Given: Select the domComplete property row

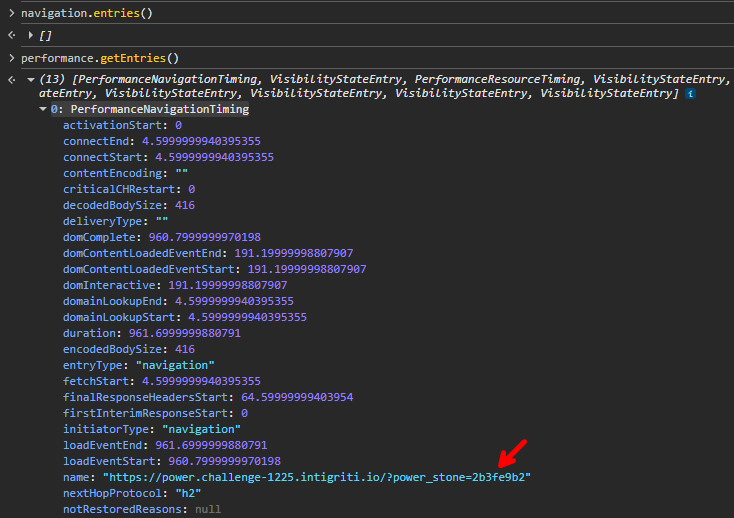Looking at the screenshot, I should point(162,237).
